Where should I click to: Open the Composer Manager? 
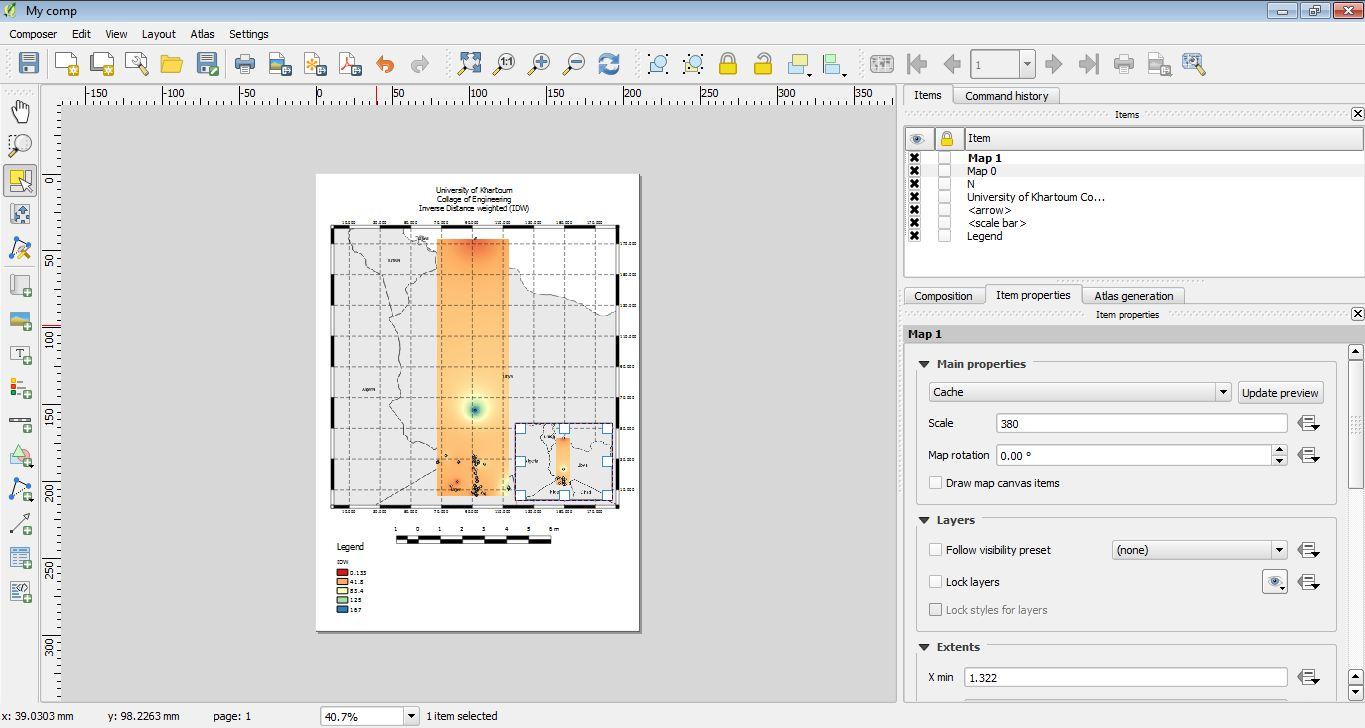tap(136, 64)
